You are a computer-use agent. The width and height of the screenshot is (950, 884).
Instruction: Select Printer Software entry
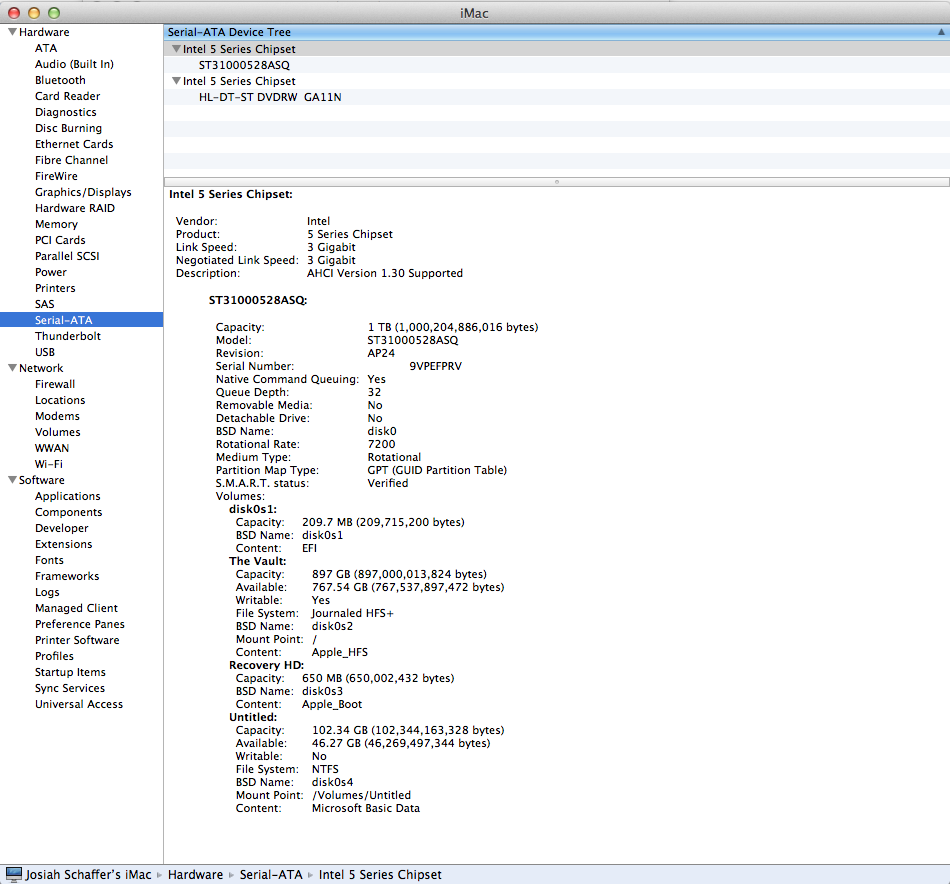coord(77,640)
